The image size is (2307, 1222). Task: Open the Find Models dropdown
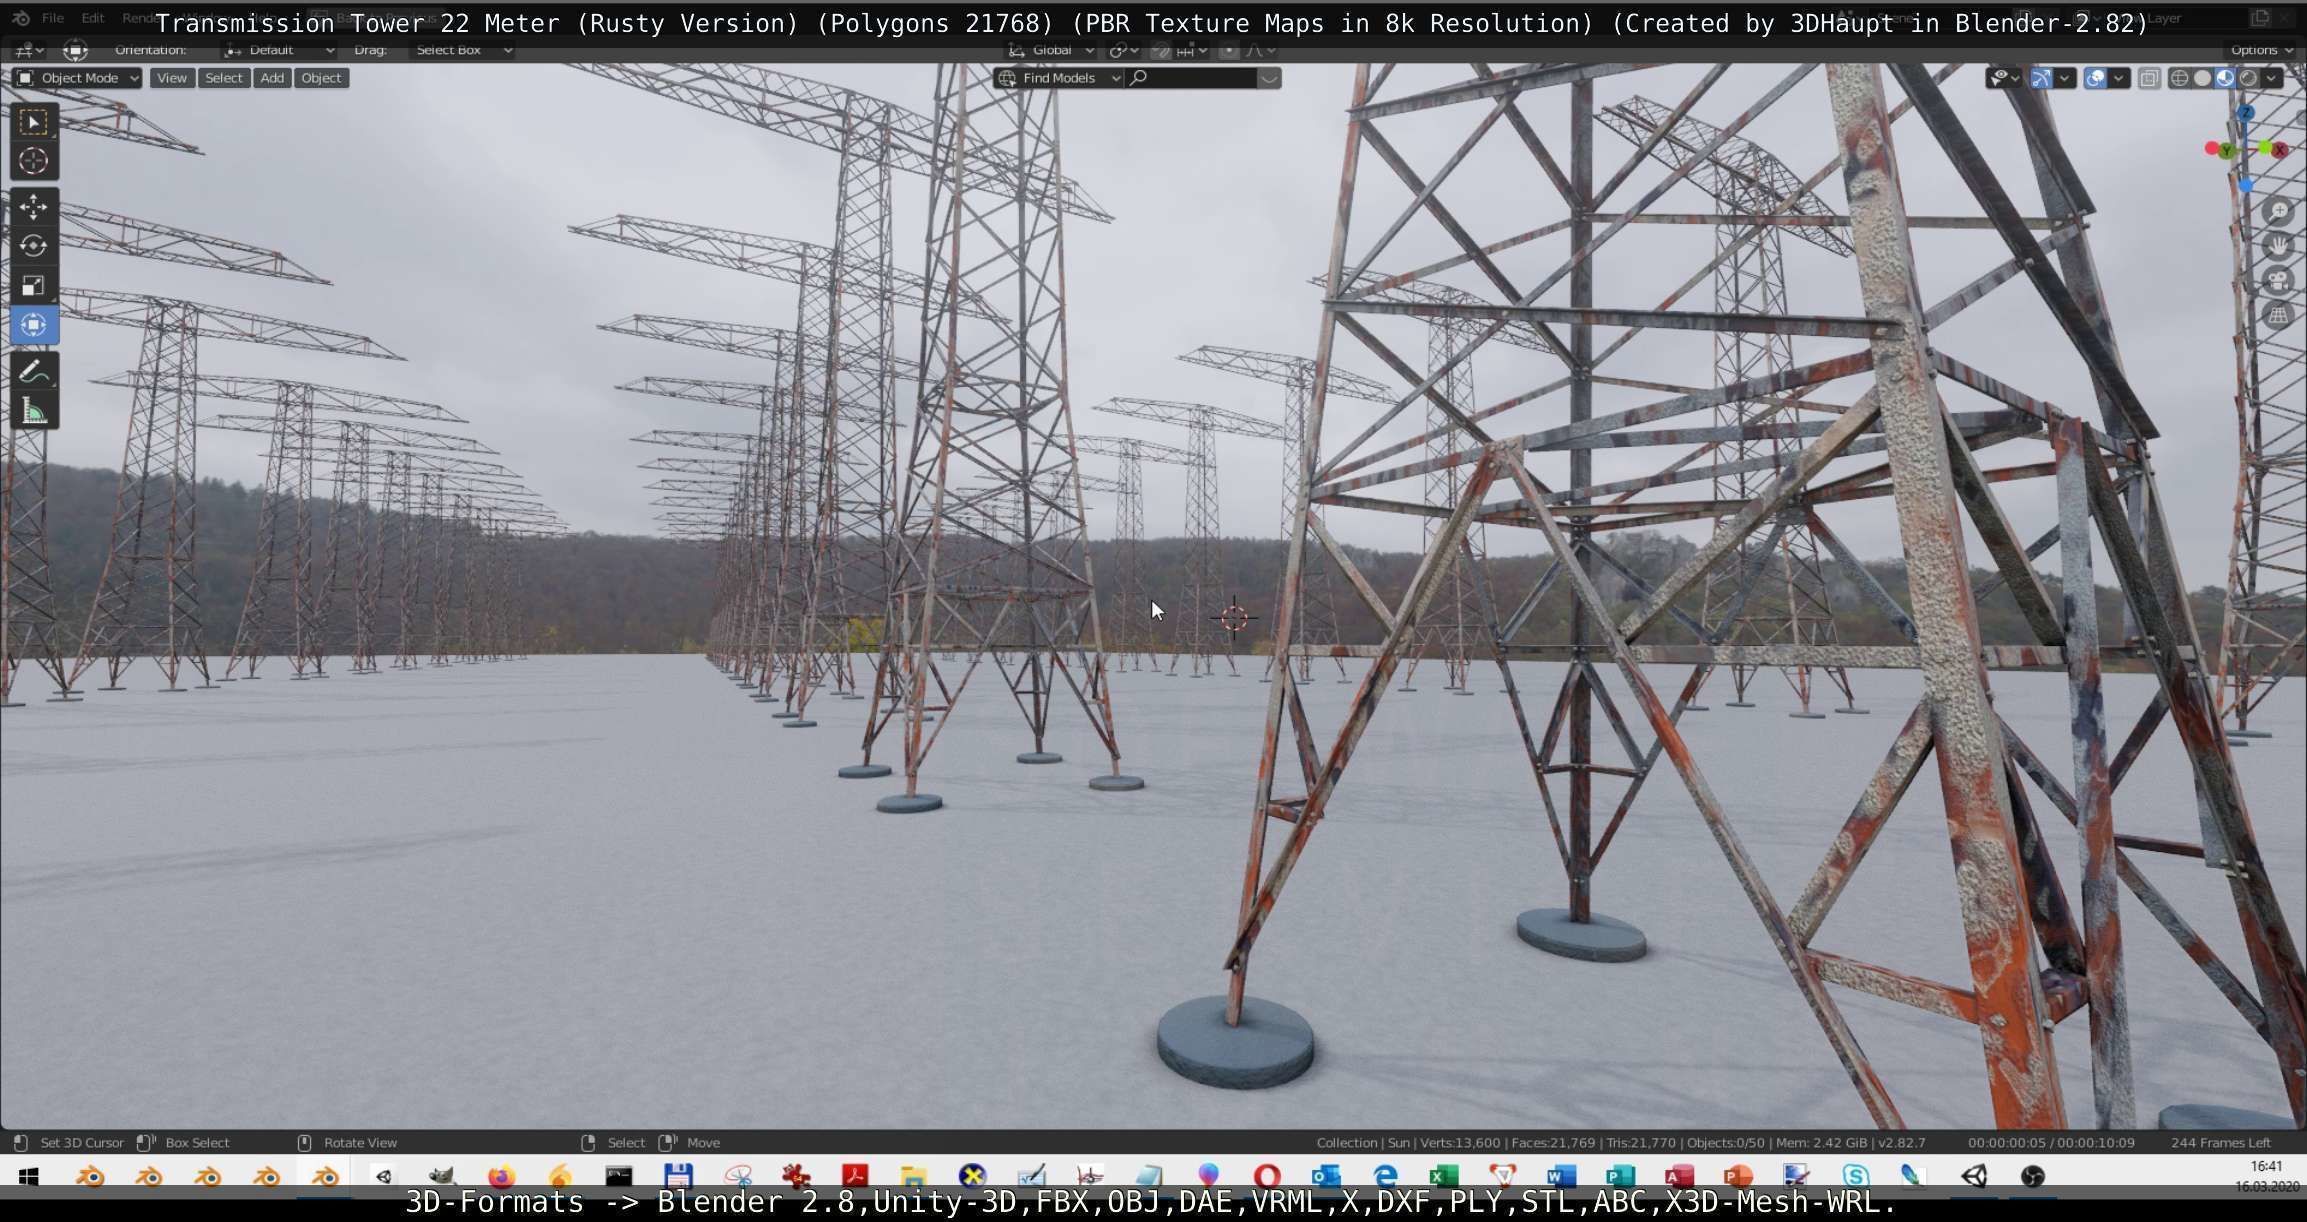1059,78
